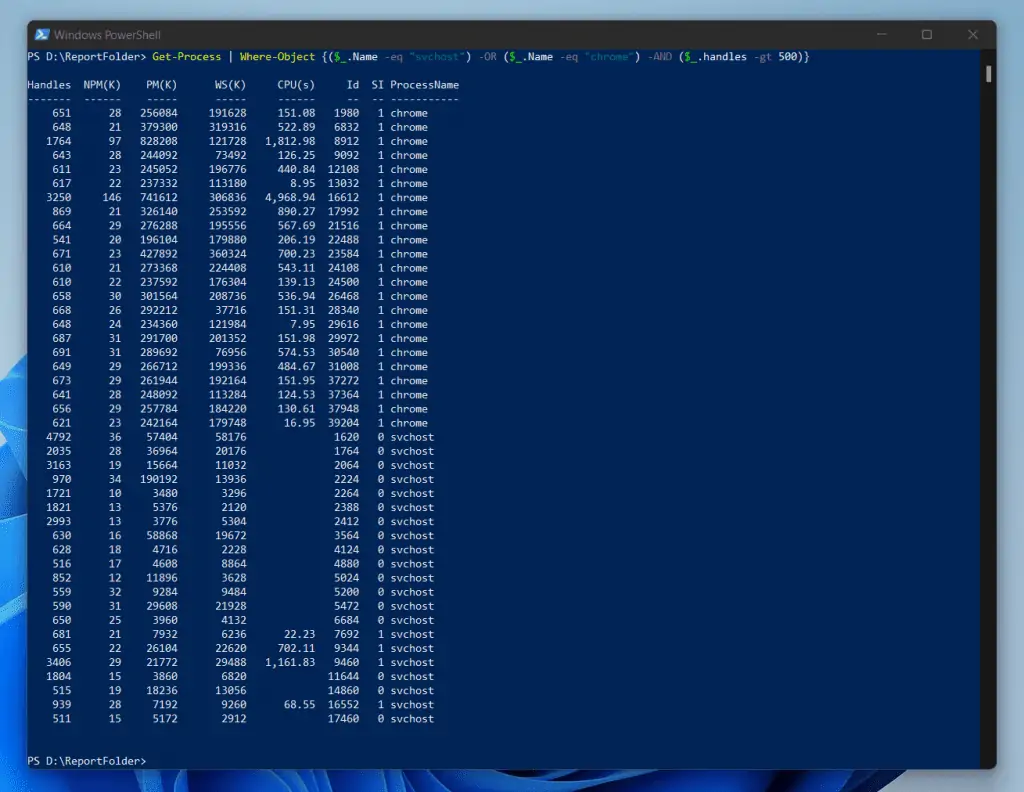Click CPU value 1,812.98

pos(290,141)
